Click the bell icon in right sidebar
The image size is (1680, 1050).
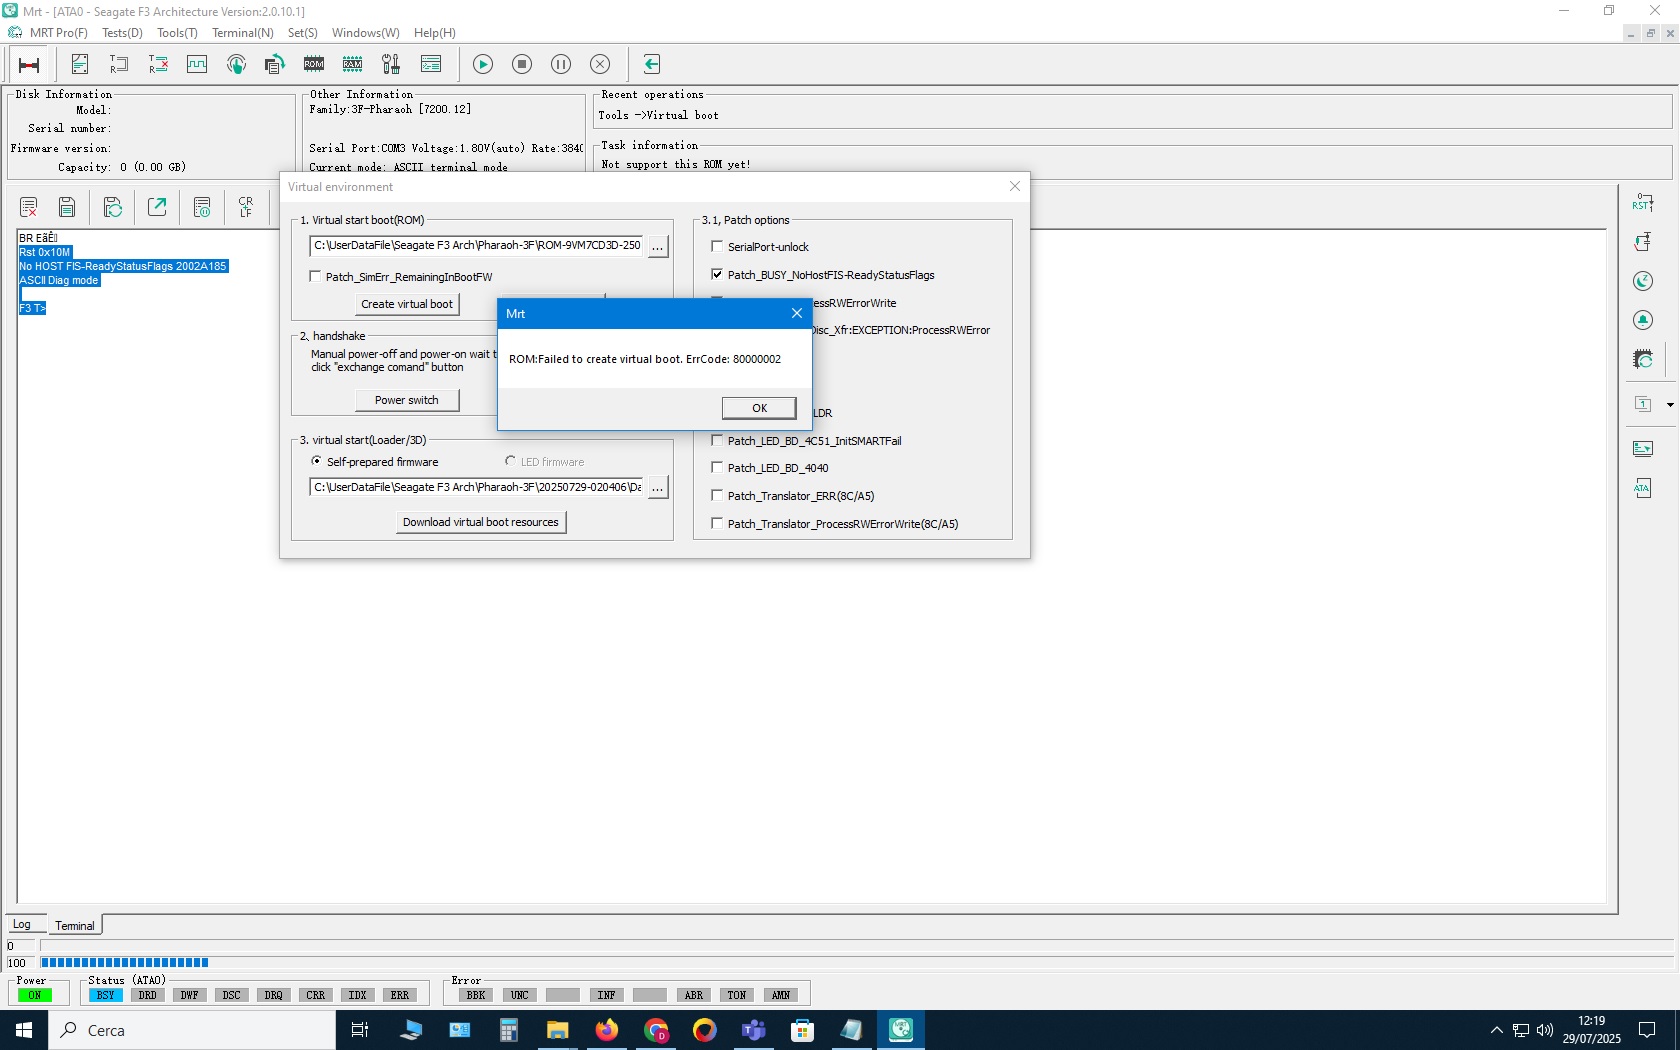click(x=1643, y=320)
